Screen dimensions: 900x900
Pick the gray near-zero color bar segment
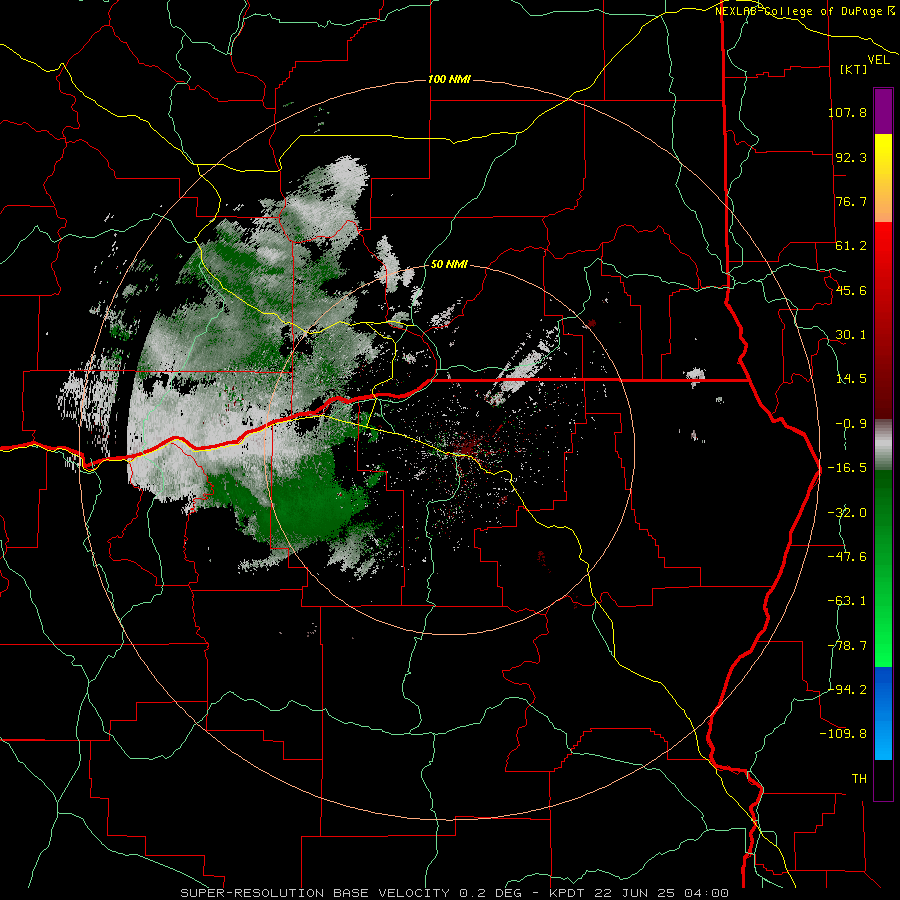pos(883,445)
